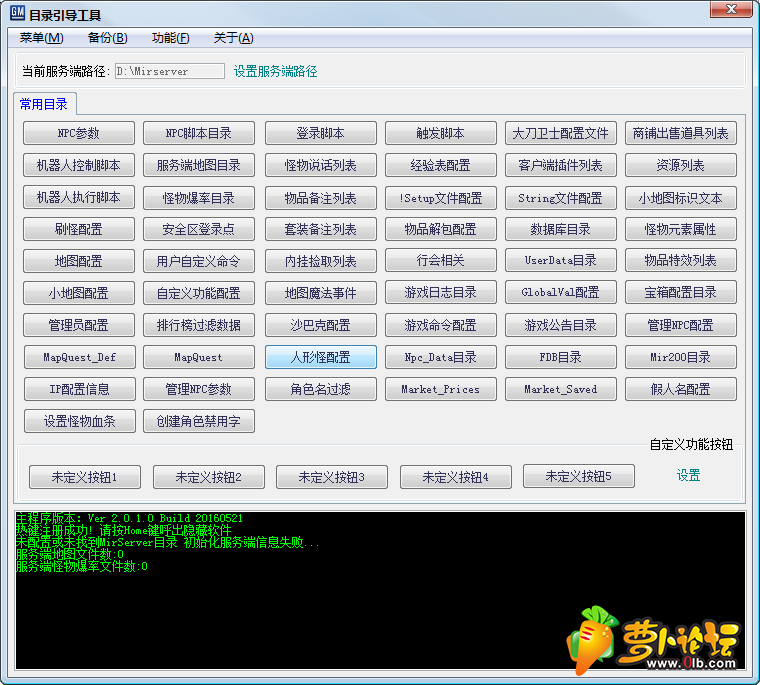760x685 pixels.
Task: Click the 游戏公告目录 button
Action: (x=561, y=325)
